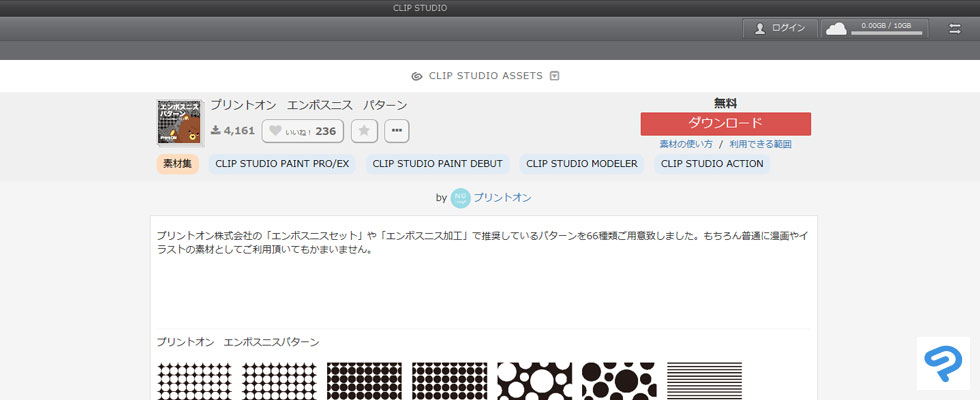The image size is (980, 400).
Task: Open the horizontal lines pattern thumbnail
Action: [704, 381]
